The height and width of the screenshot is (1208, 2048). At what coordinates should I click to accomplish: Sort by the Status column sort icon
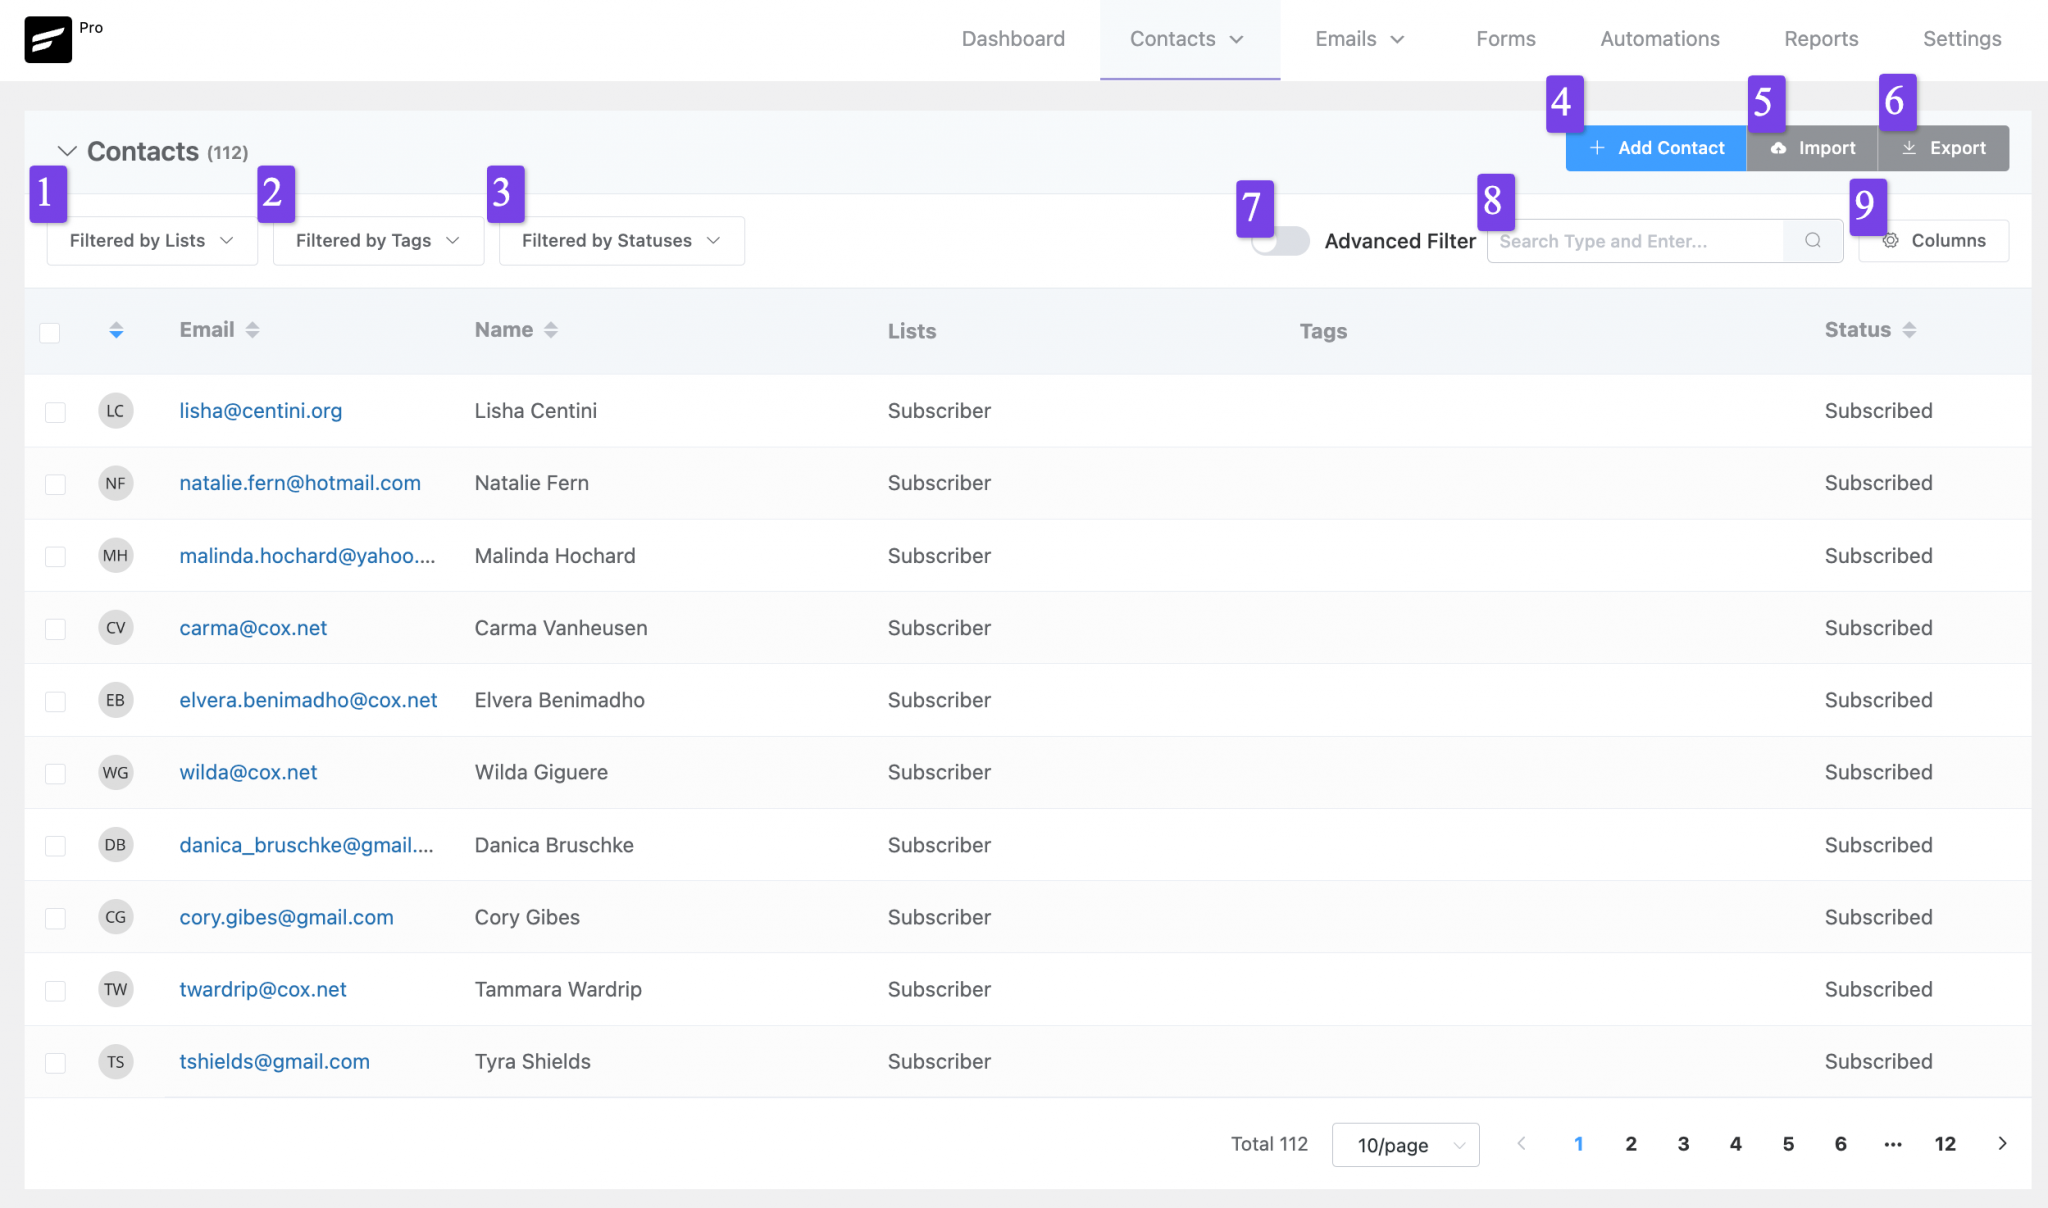click(x=1910, y=328)
